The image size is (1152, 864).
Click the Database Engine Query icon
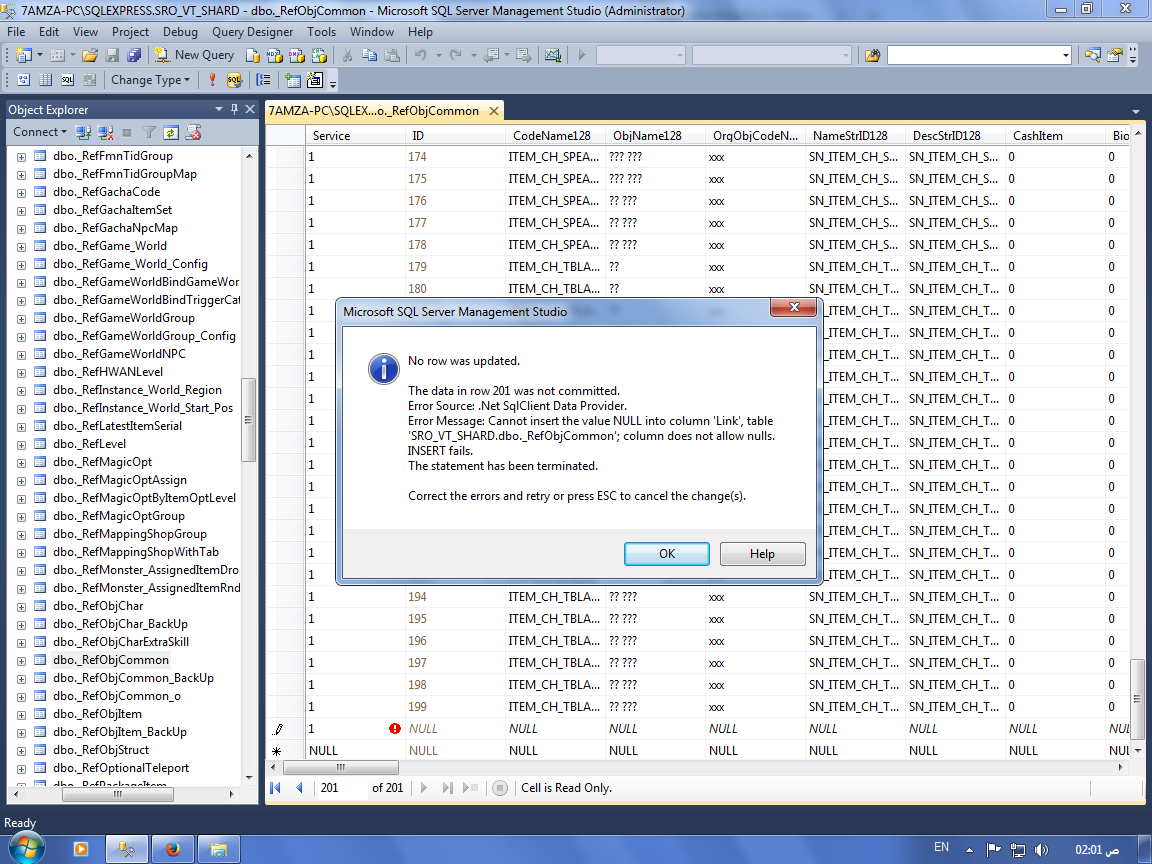(253, 55)
